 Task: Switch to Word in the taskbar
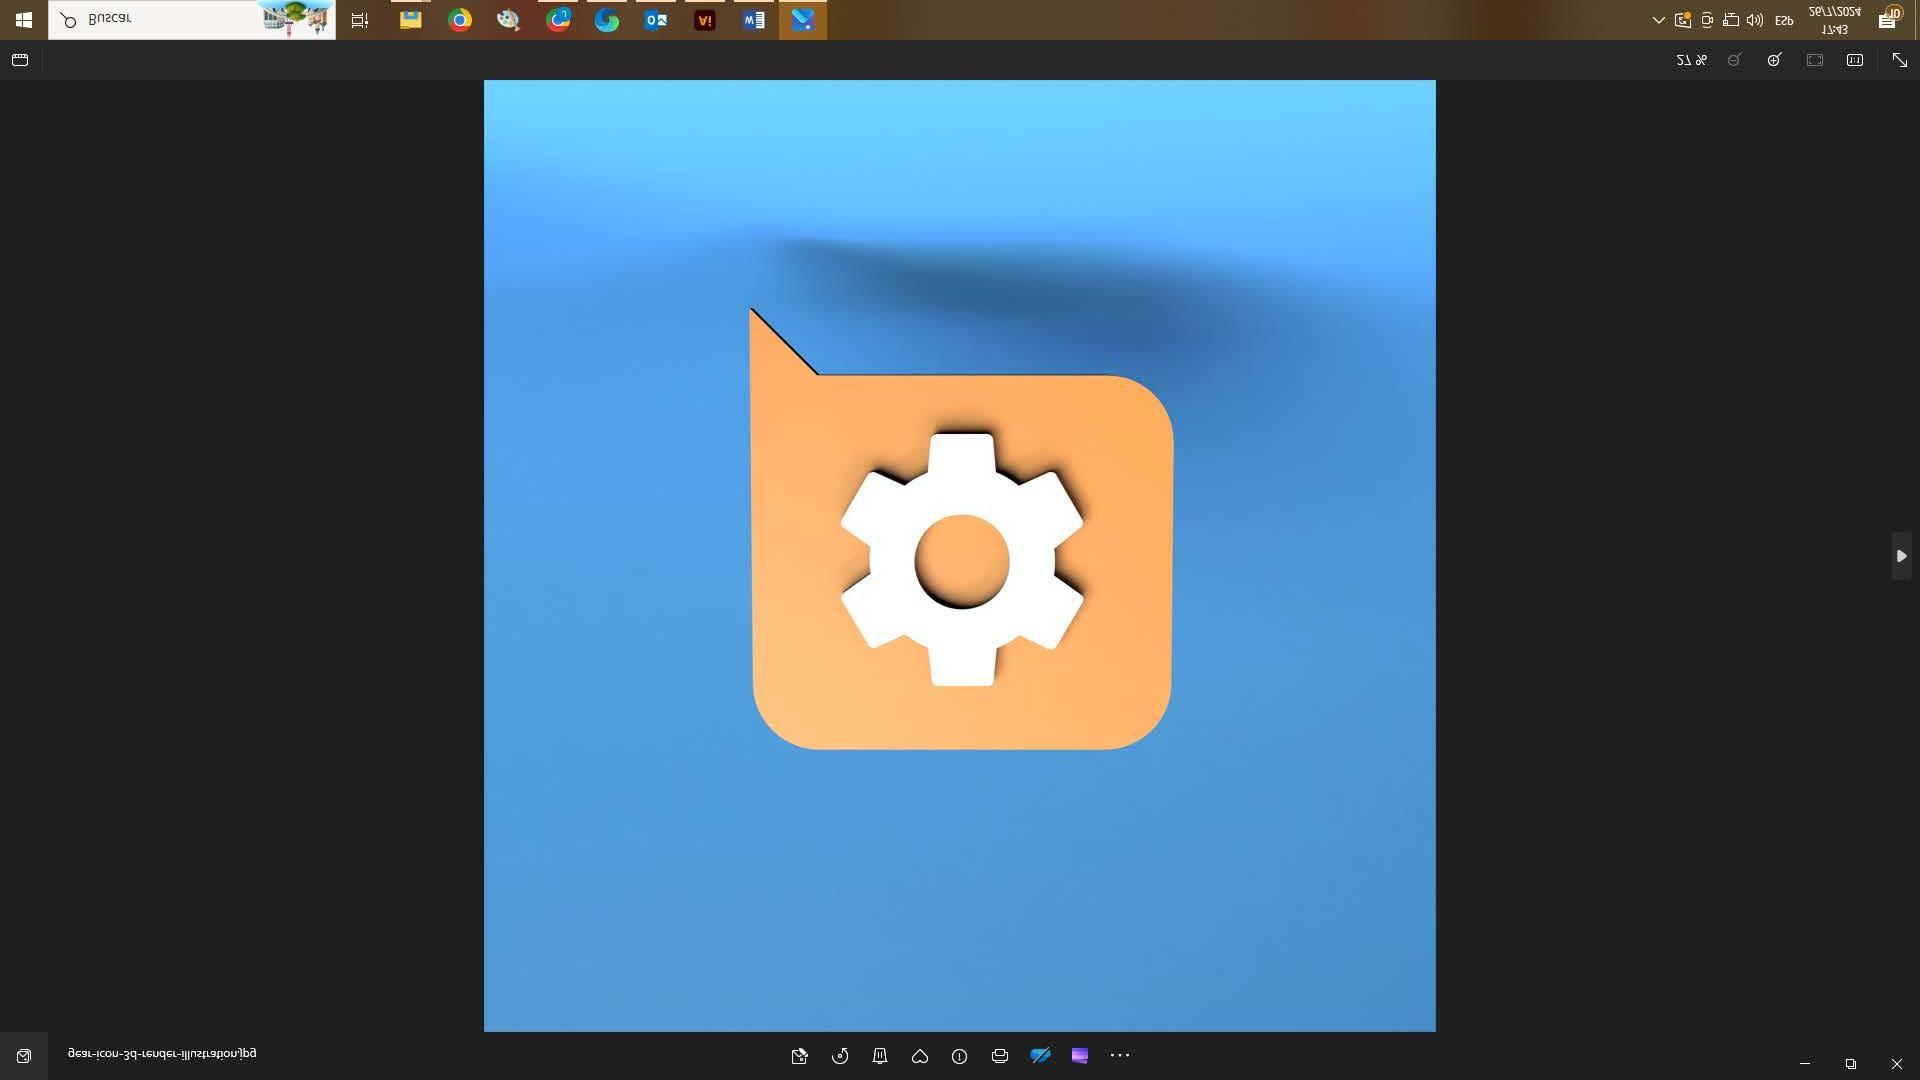754,20
